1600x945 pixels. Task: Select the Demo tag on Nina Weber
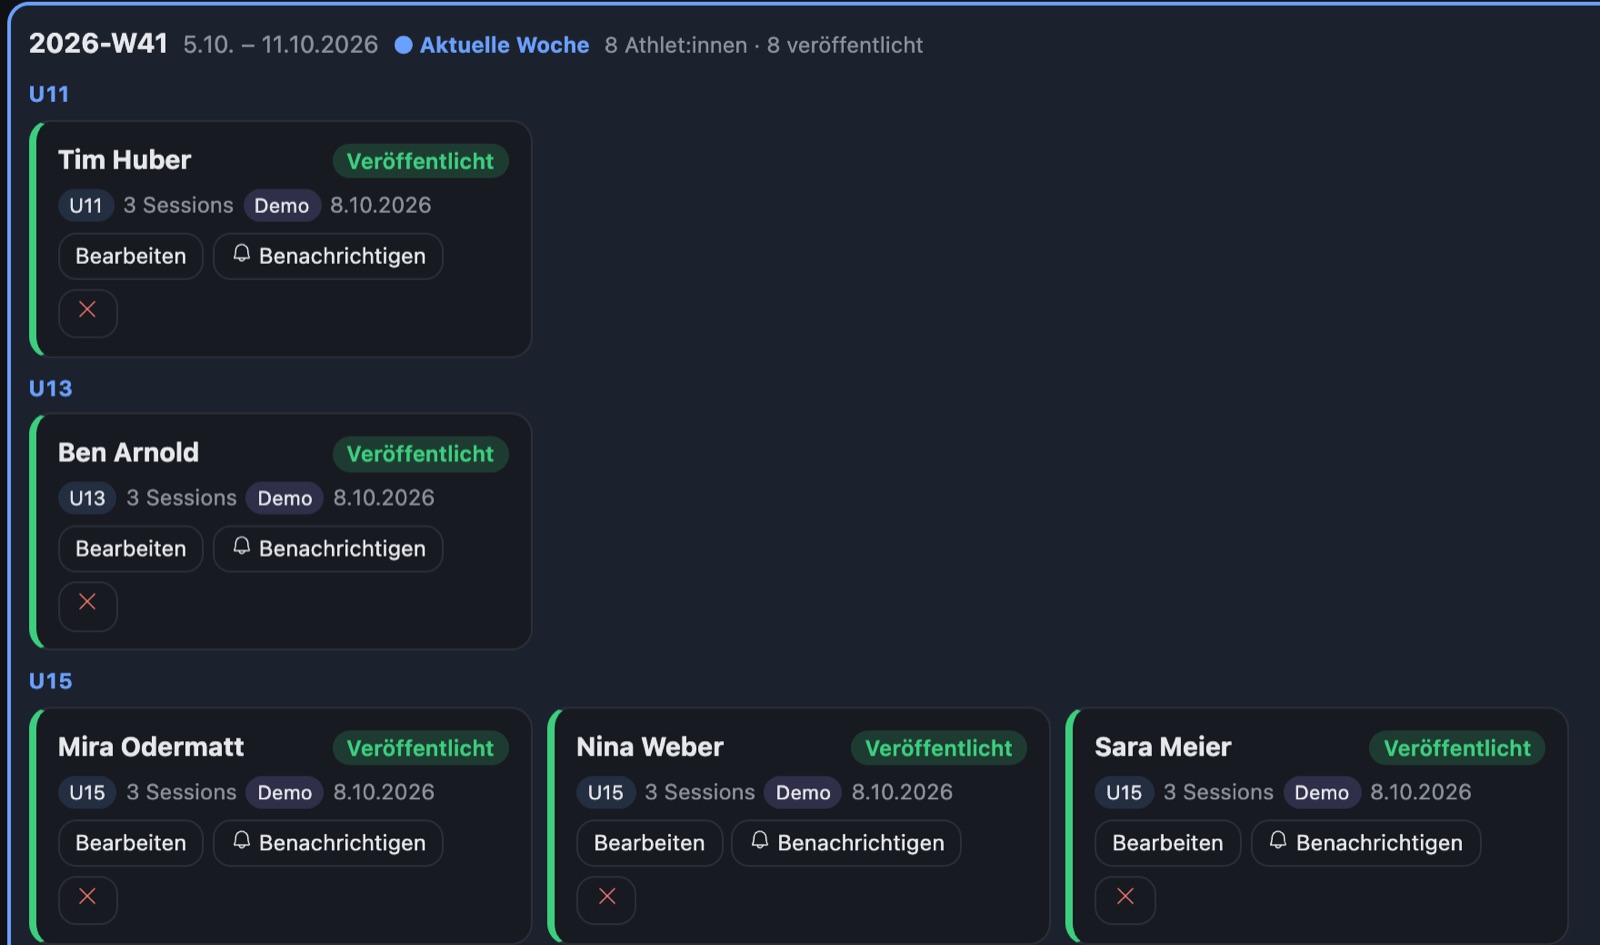click(x=803, y=793)
